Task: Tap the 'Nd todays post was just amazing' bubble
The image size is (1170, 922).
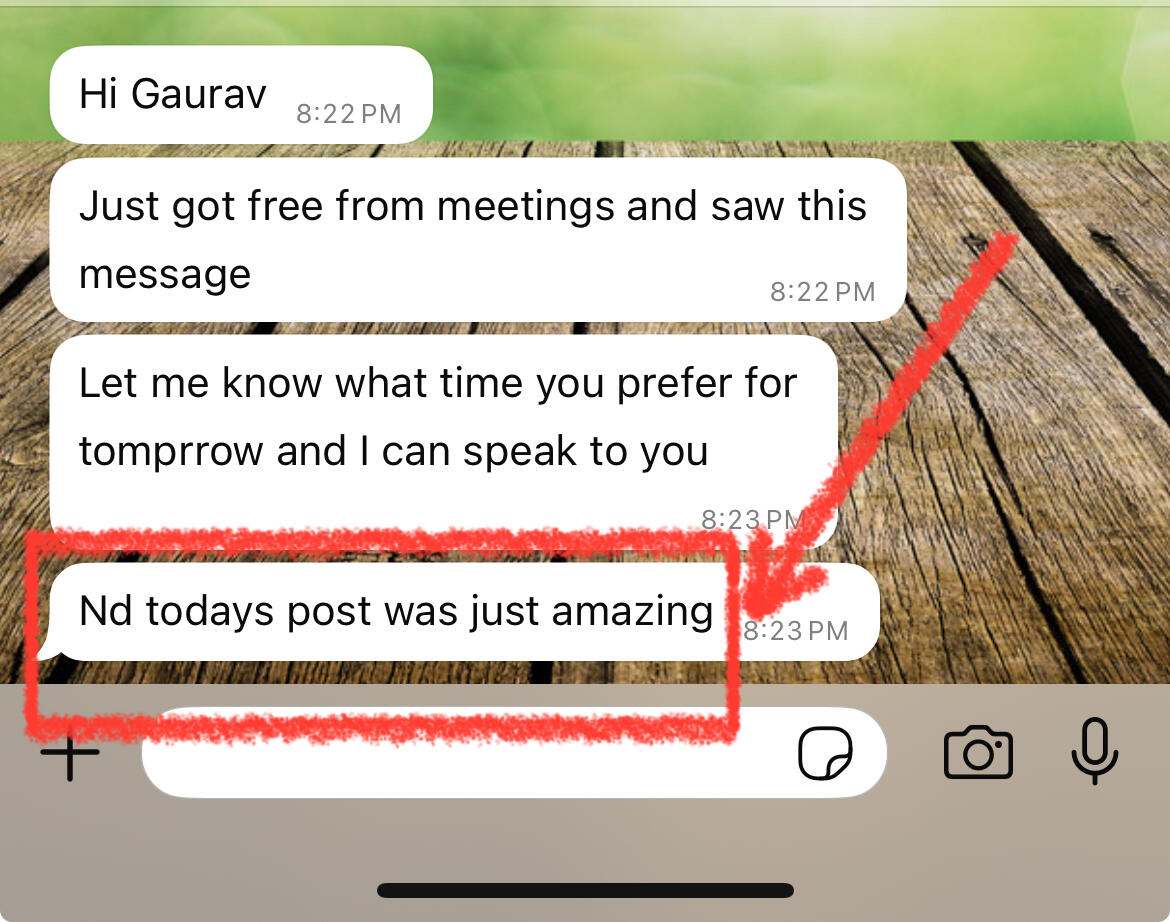Action: point(464,612)
